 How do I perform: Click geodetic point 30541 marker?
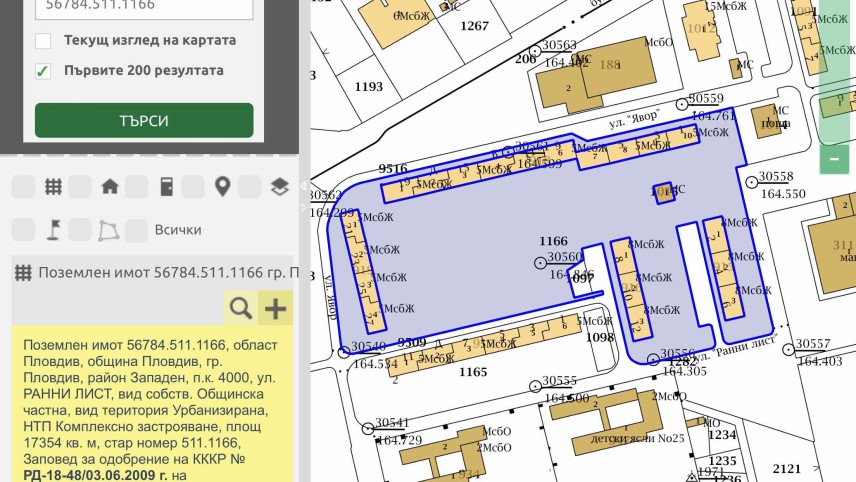click(368, 429)
